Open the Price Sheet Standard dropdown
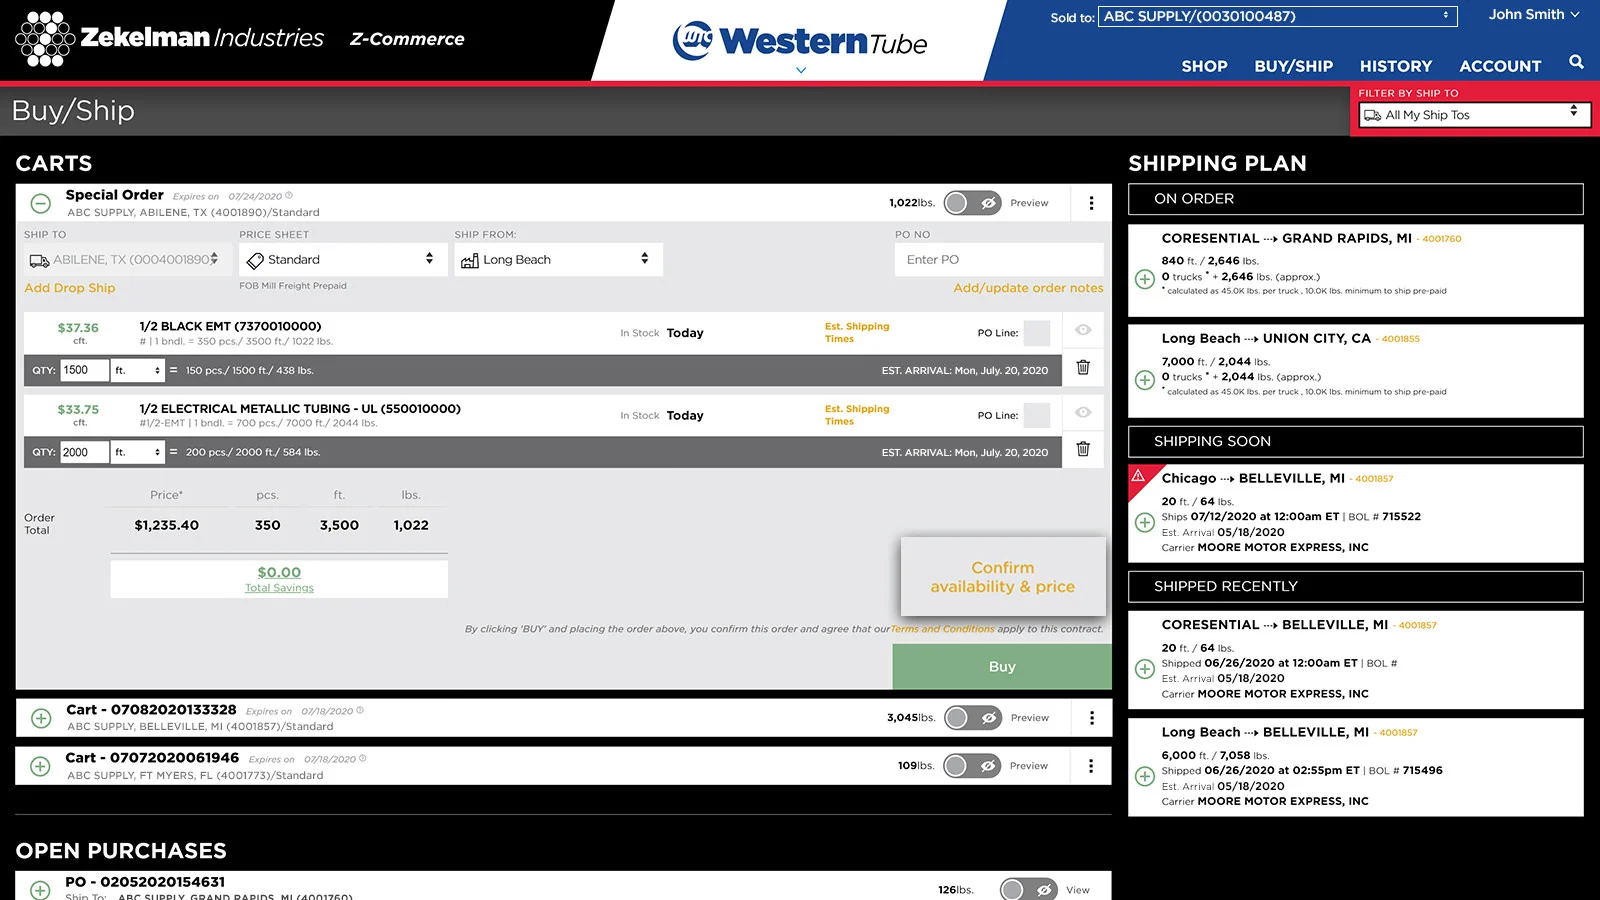The height and width of the screenshot is (900, 1600). pos(341,260)
